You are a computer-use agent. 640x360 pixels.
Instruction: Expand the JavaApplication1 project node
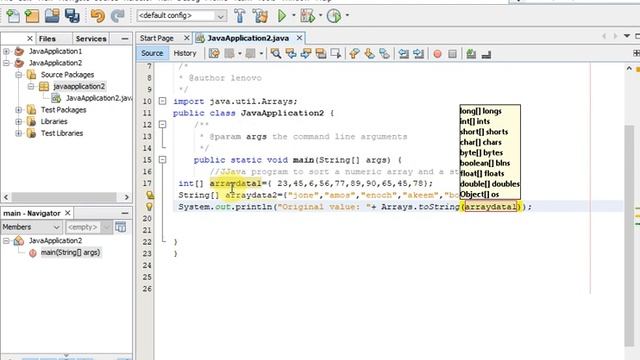(x=7, y=51)
